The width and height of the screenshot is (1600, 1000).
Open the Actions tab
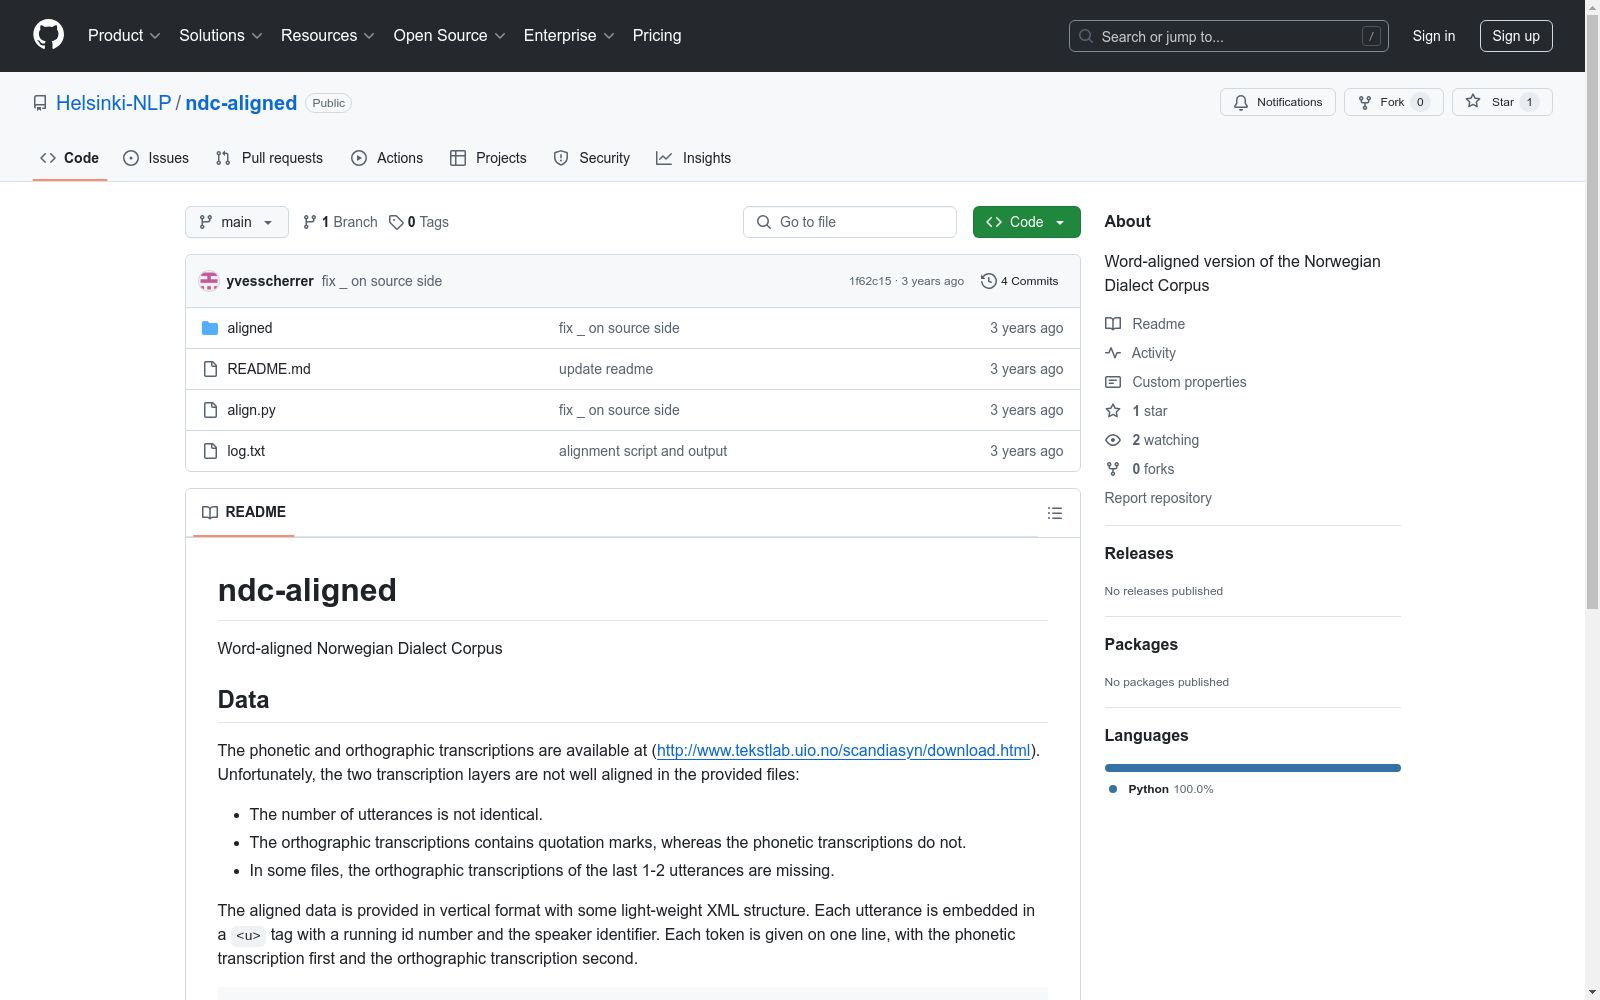coord(387,158)
